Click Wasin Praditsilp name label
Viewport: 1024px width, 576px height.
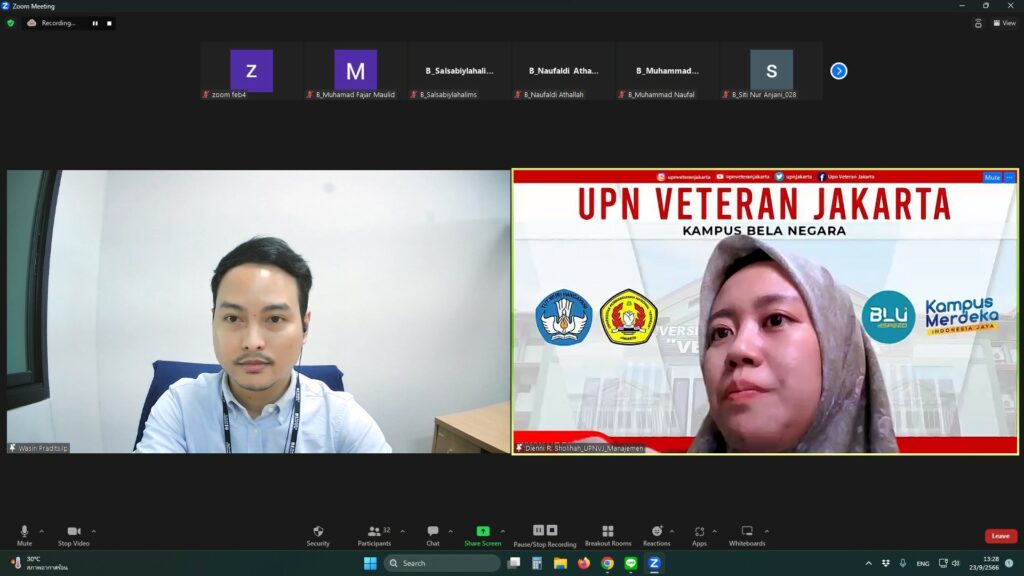(x=39, y=448)
